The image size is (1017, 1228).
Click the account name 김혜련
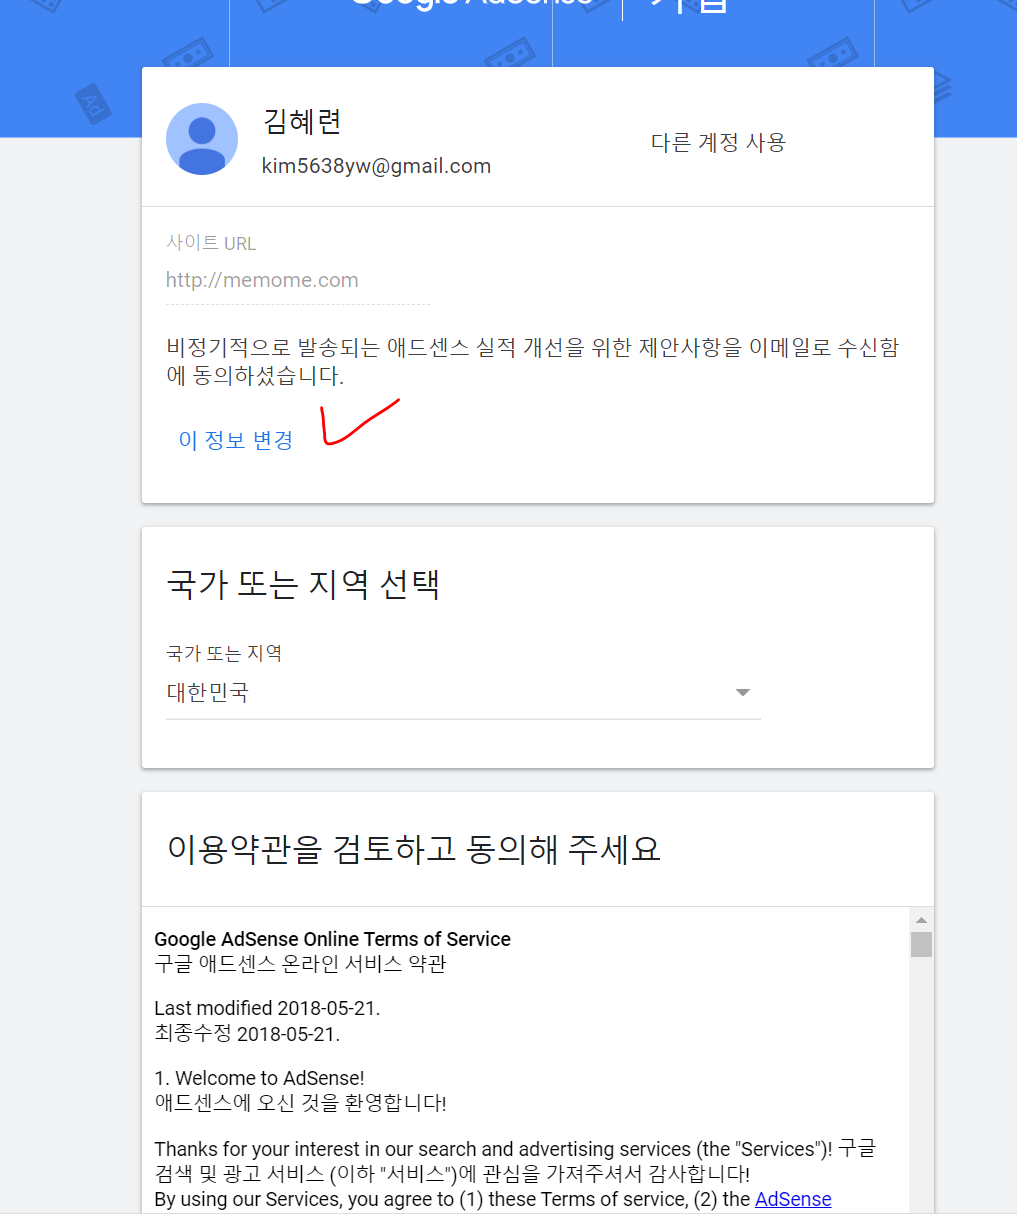pyautogui.click(x=302, y=122)
